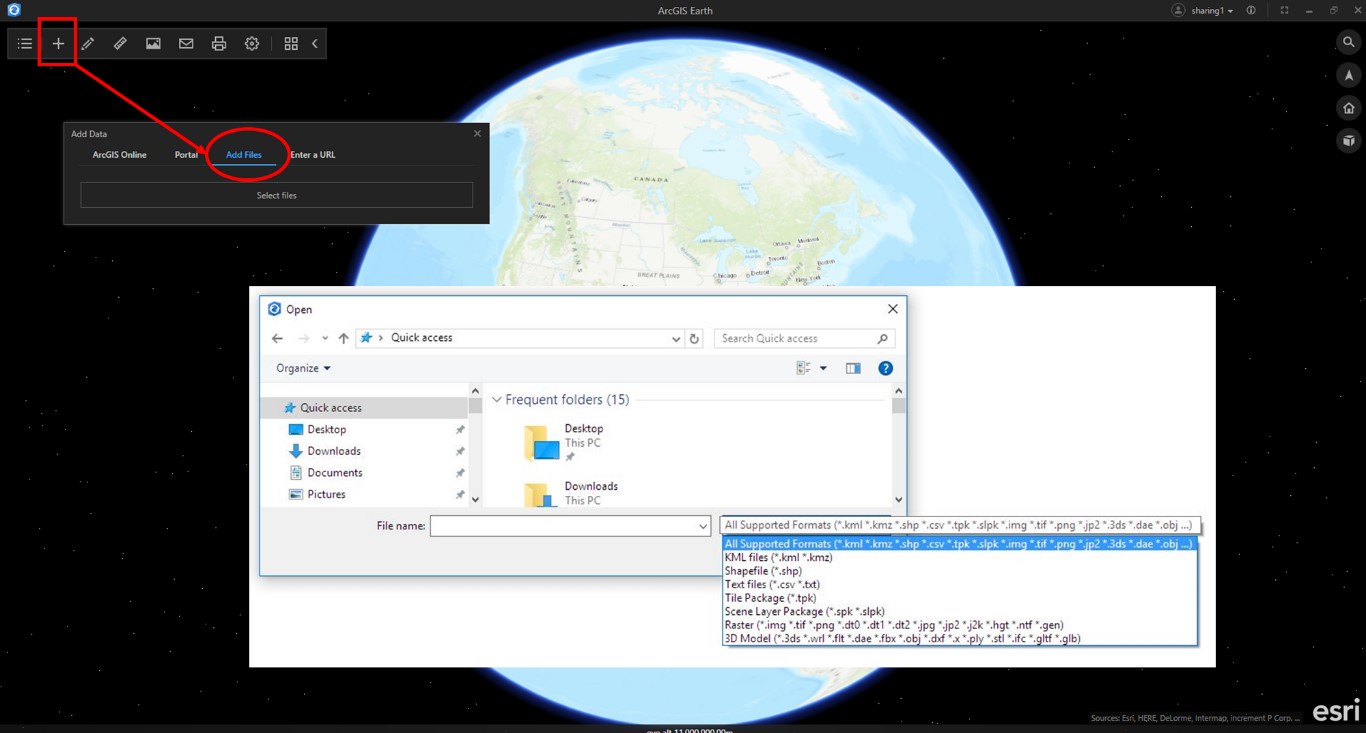Switch to the Portal tab

186,155
